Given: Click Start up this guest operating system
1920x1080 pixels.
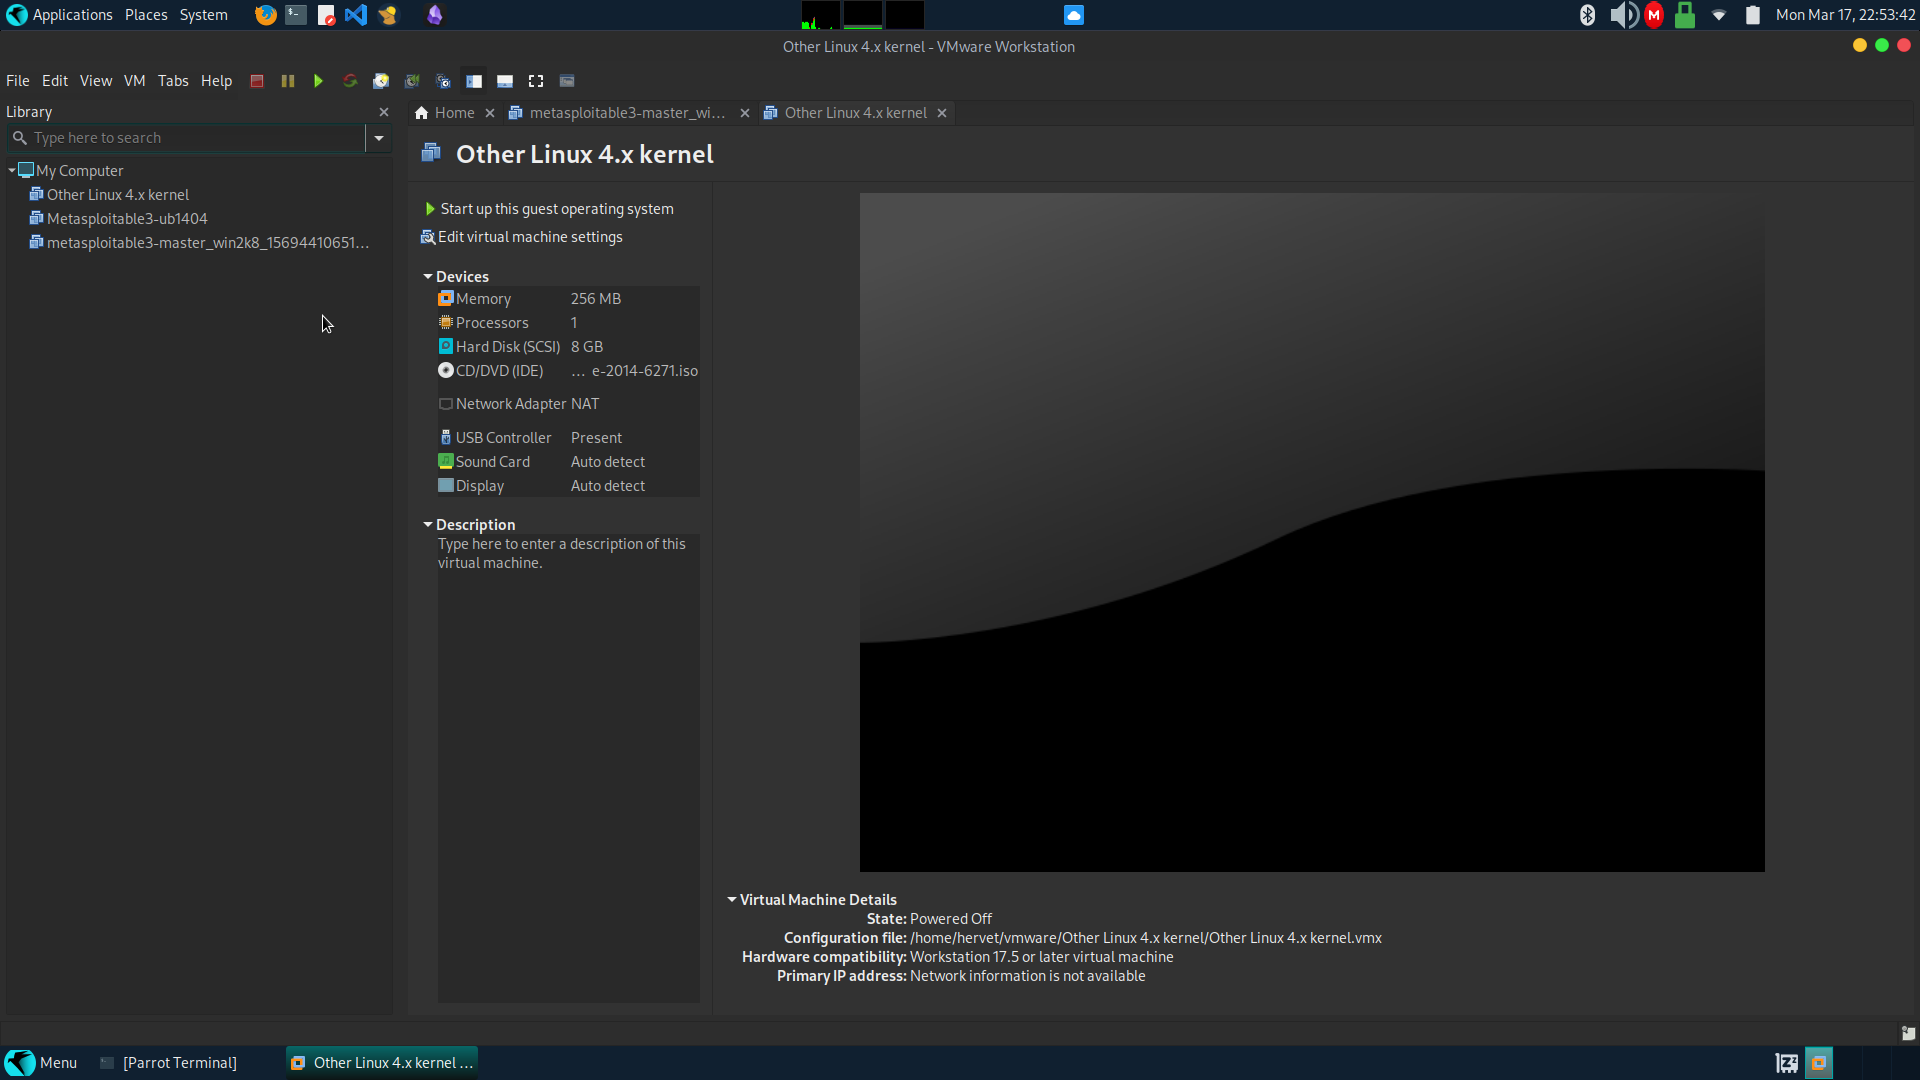Looking at the screenshot, I should coord(556,208).
